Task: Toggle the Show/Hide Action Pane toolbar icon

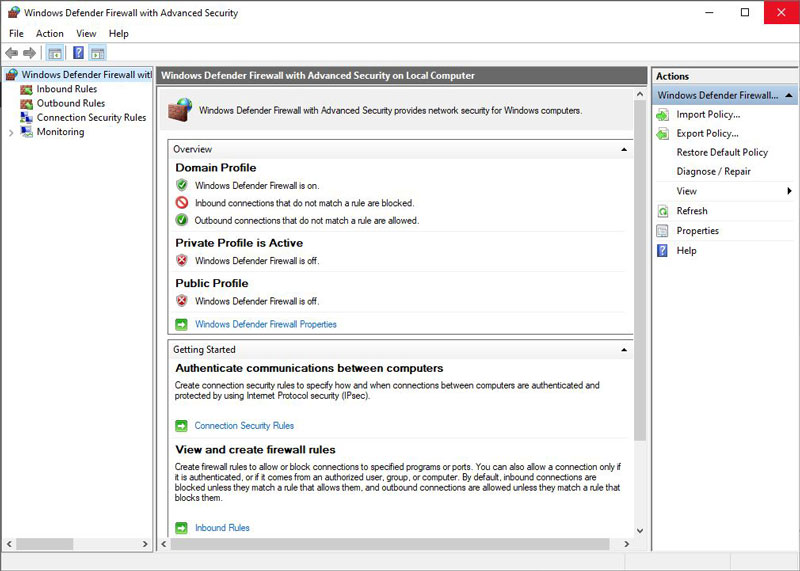Action: pos(97,53)
